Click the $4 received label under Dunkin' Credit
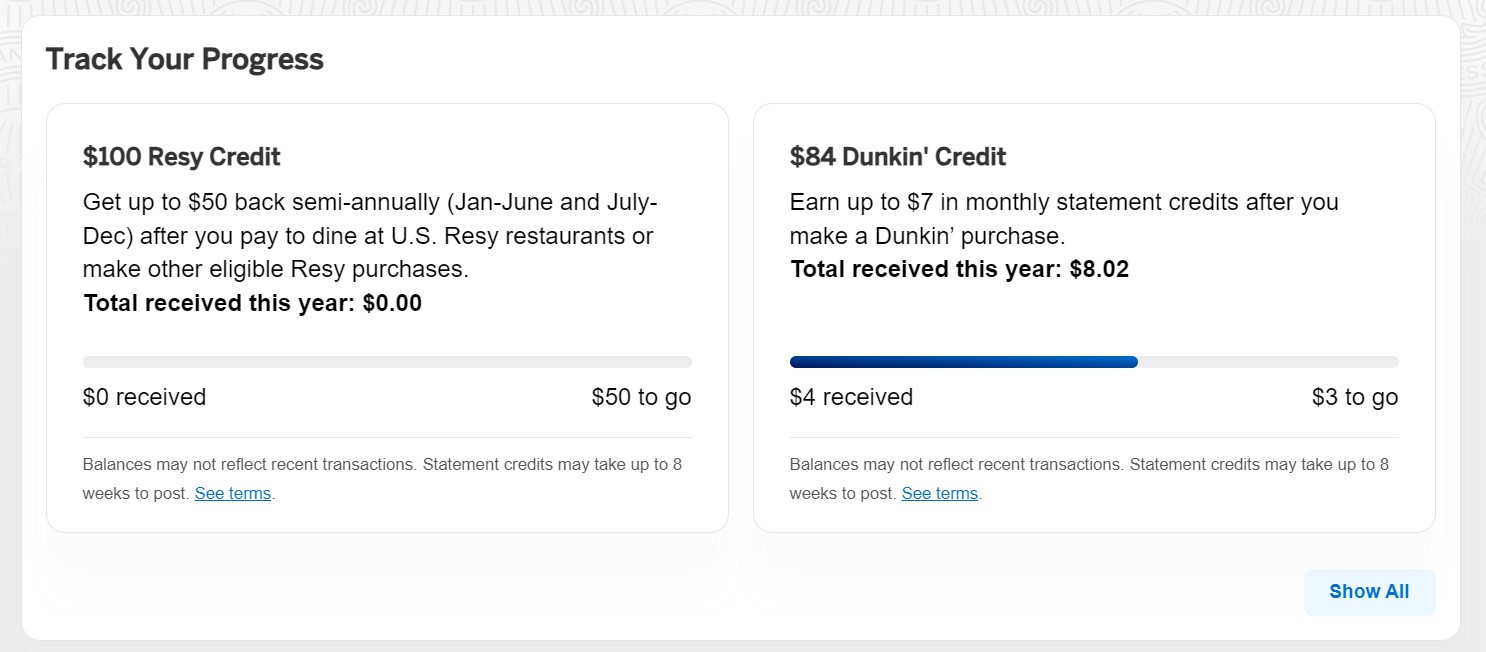This screenshot has width=1486, height=652. (851, 397)
